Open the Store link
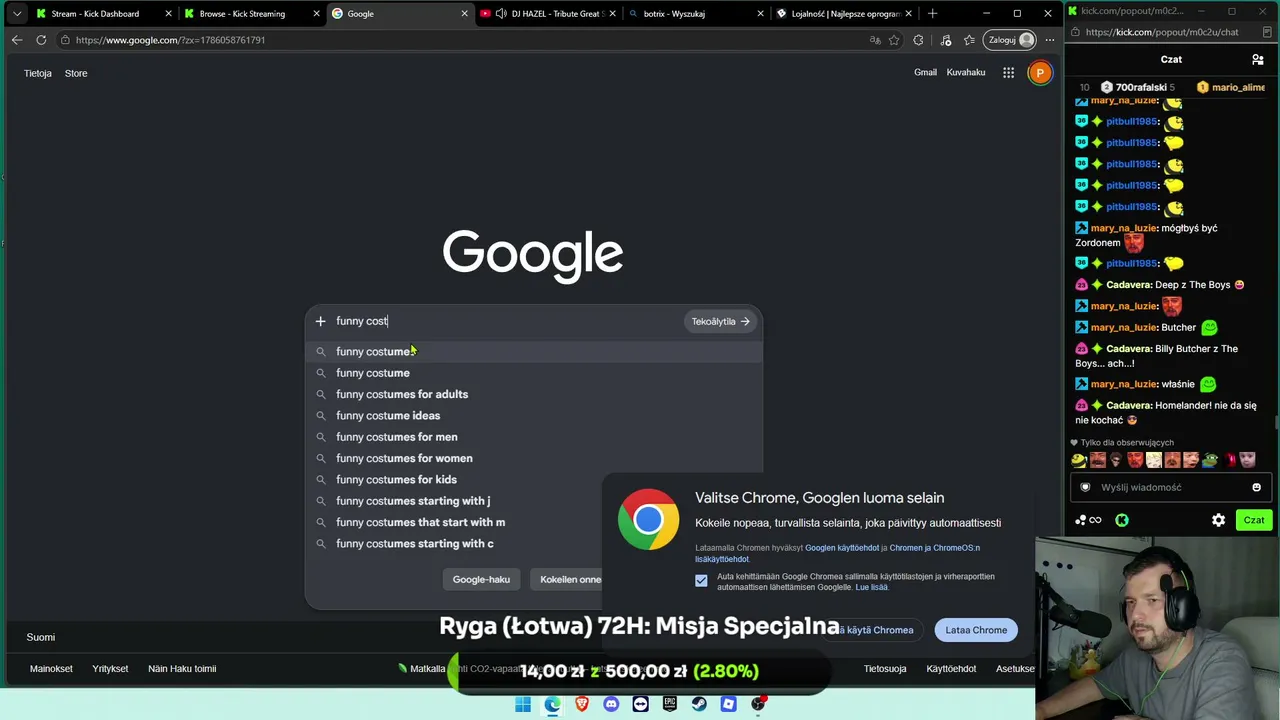 click(76, 73)
